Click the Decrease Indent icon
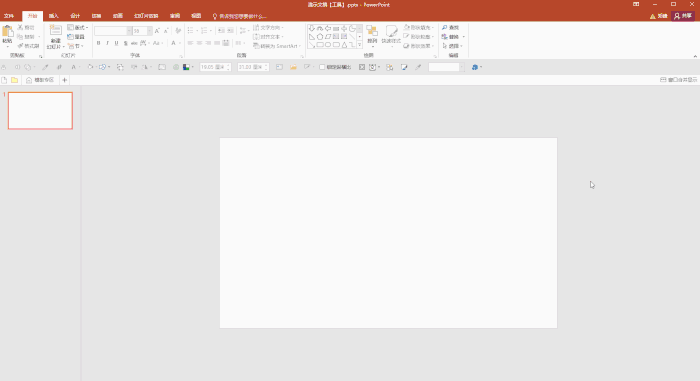 click(x=221, y=30)
